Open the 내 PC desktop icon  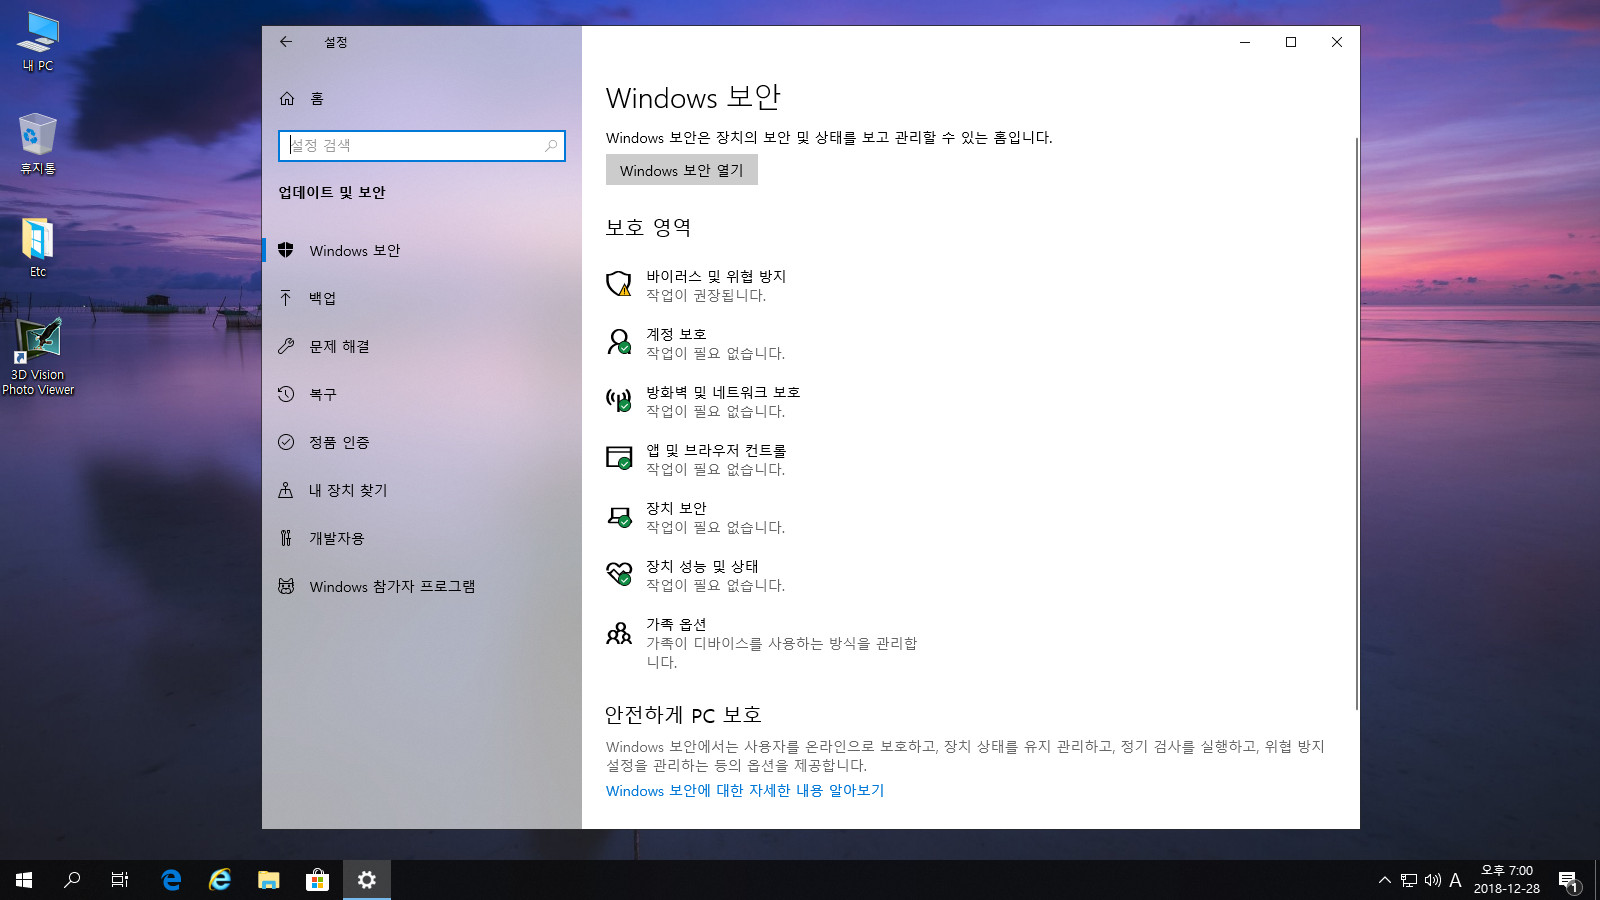click(38, 42)
